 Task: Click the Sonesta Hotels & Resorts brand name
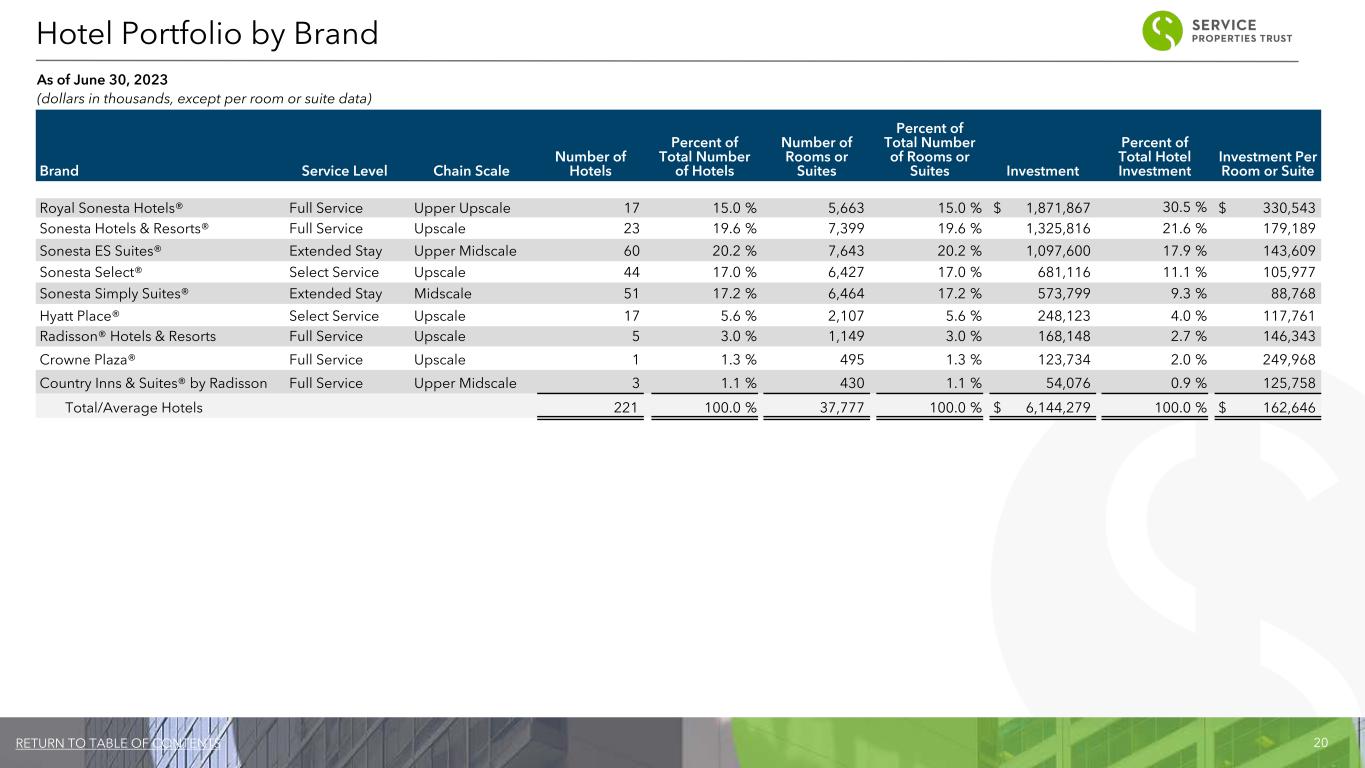tap(124, 228)
